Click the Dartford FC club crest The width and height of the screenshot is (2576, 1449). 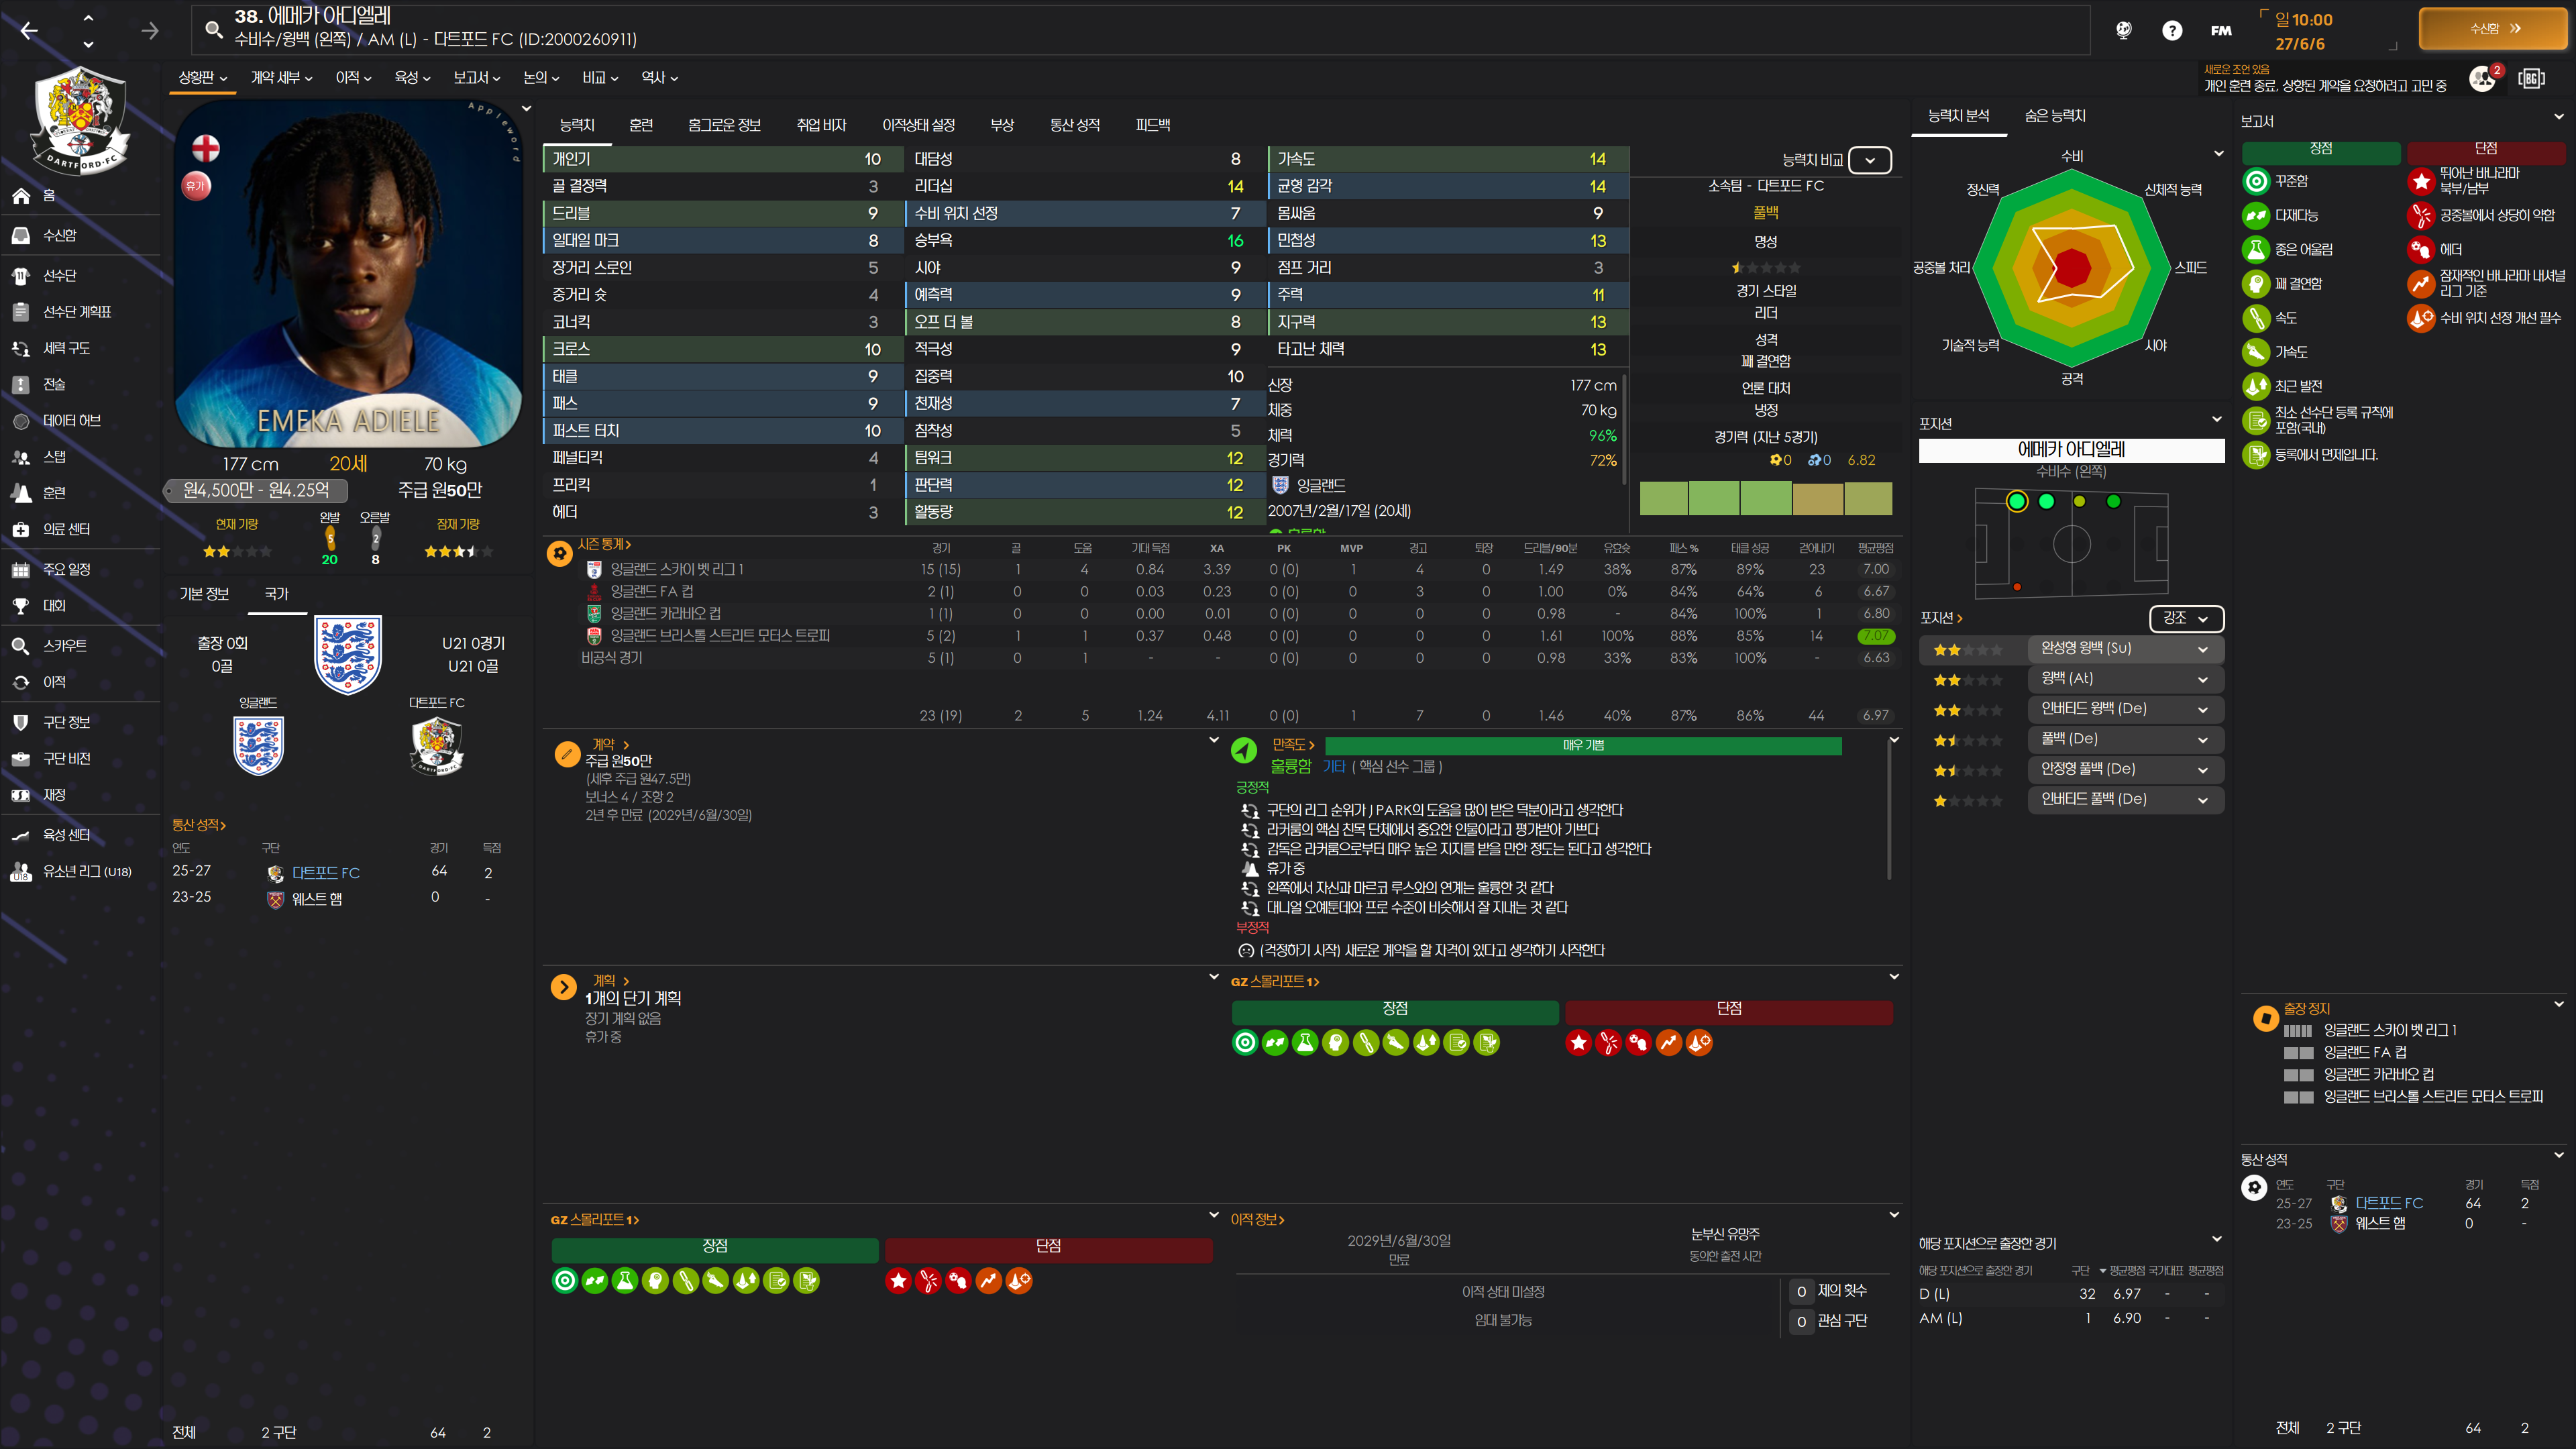(80, 121)
